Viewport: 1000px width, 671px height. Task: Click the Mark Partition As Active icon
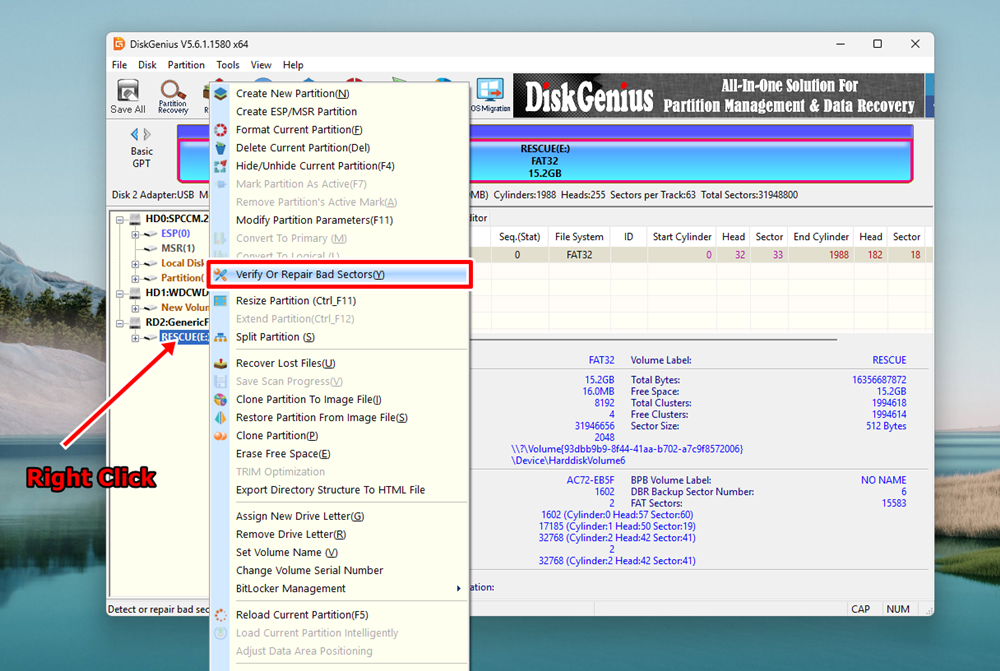tap(221, 184)
